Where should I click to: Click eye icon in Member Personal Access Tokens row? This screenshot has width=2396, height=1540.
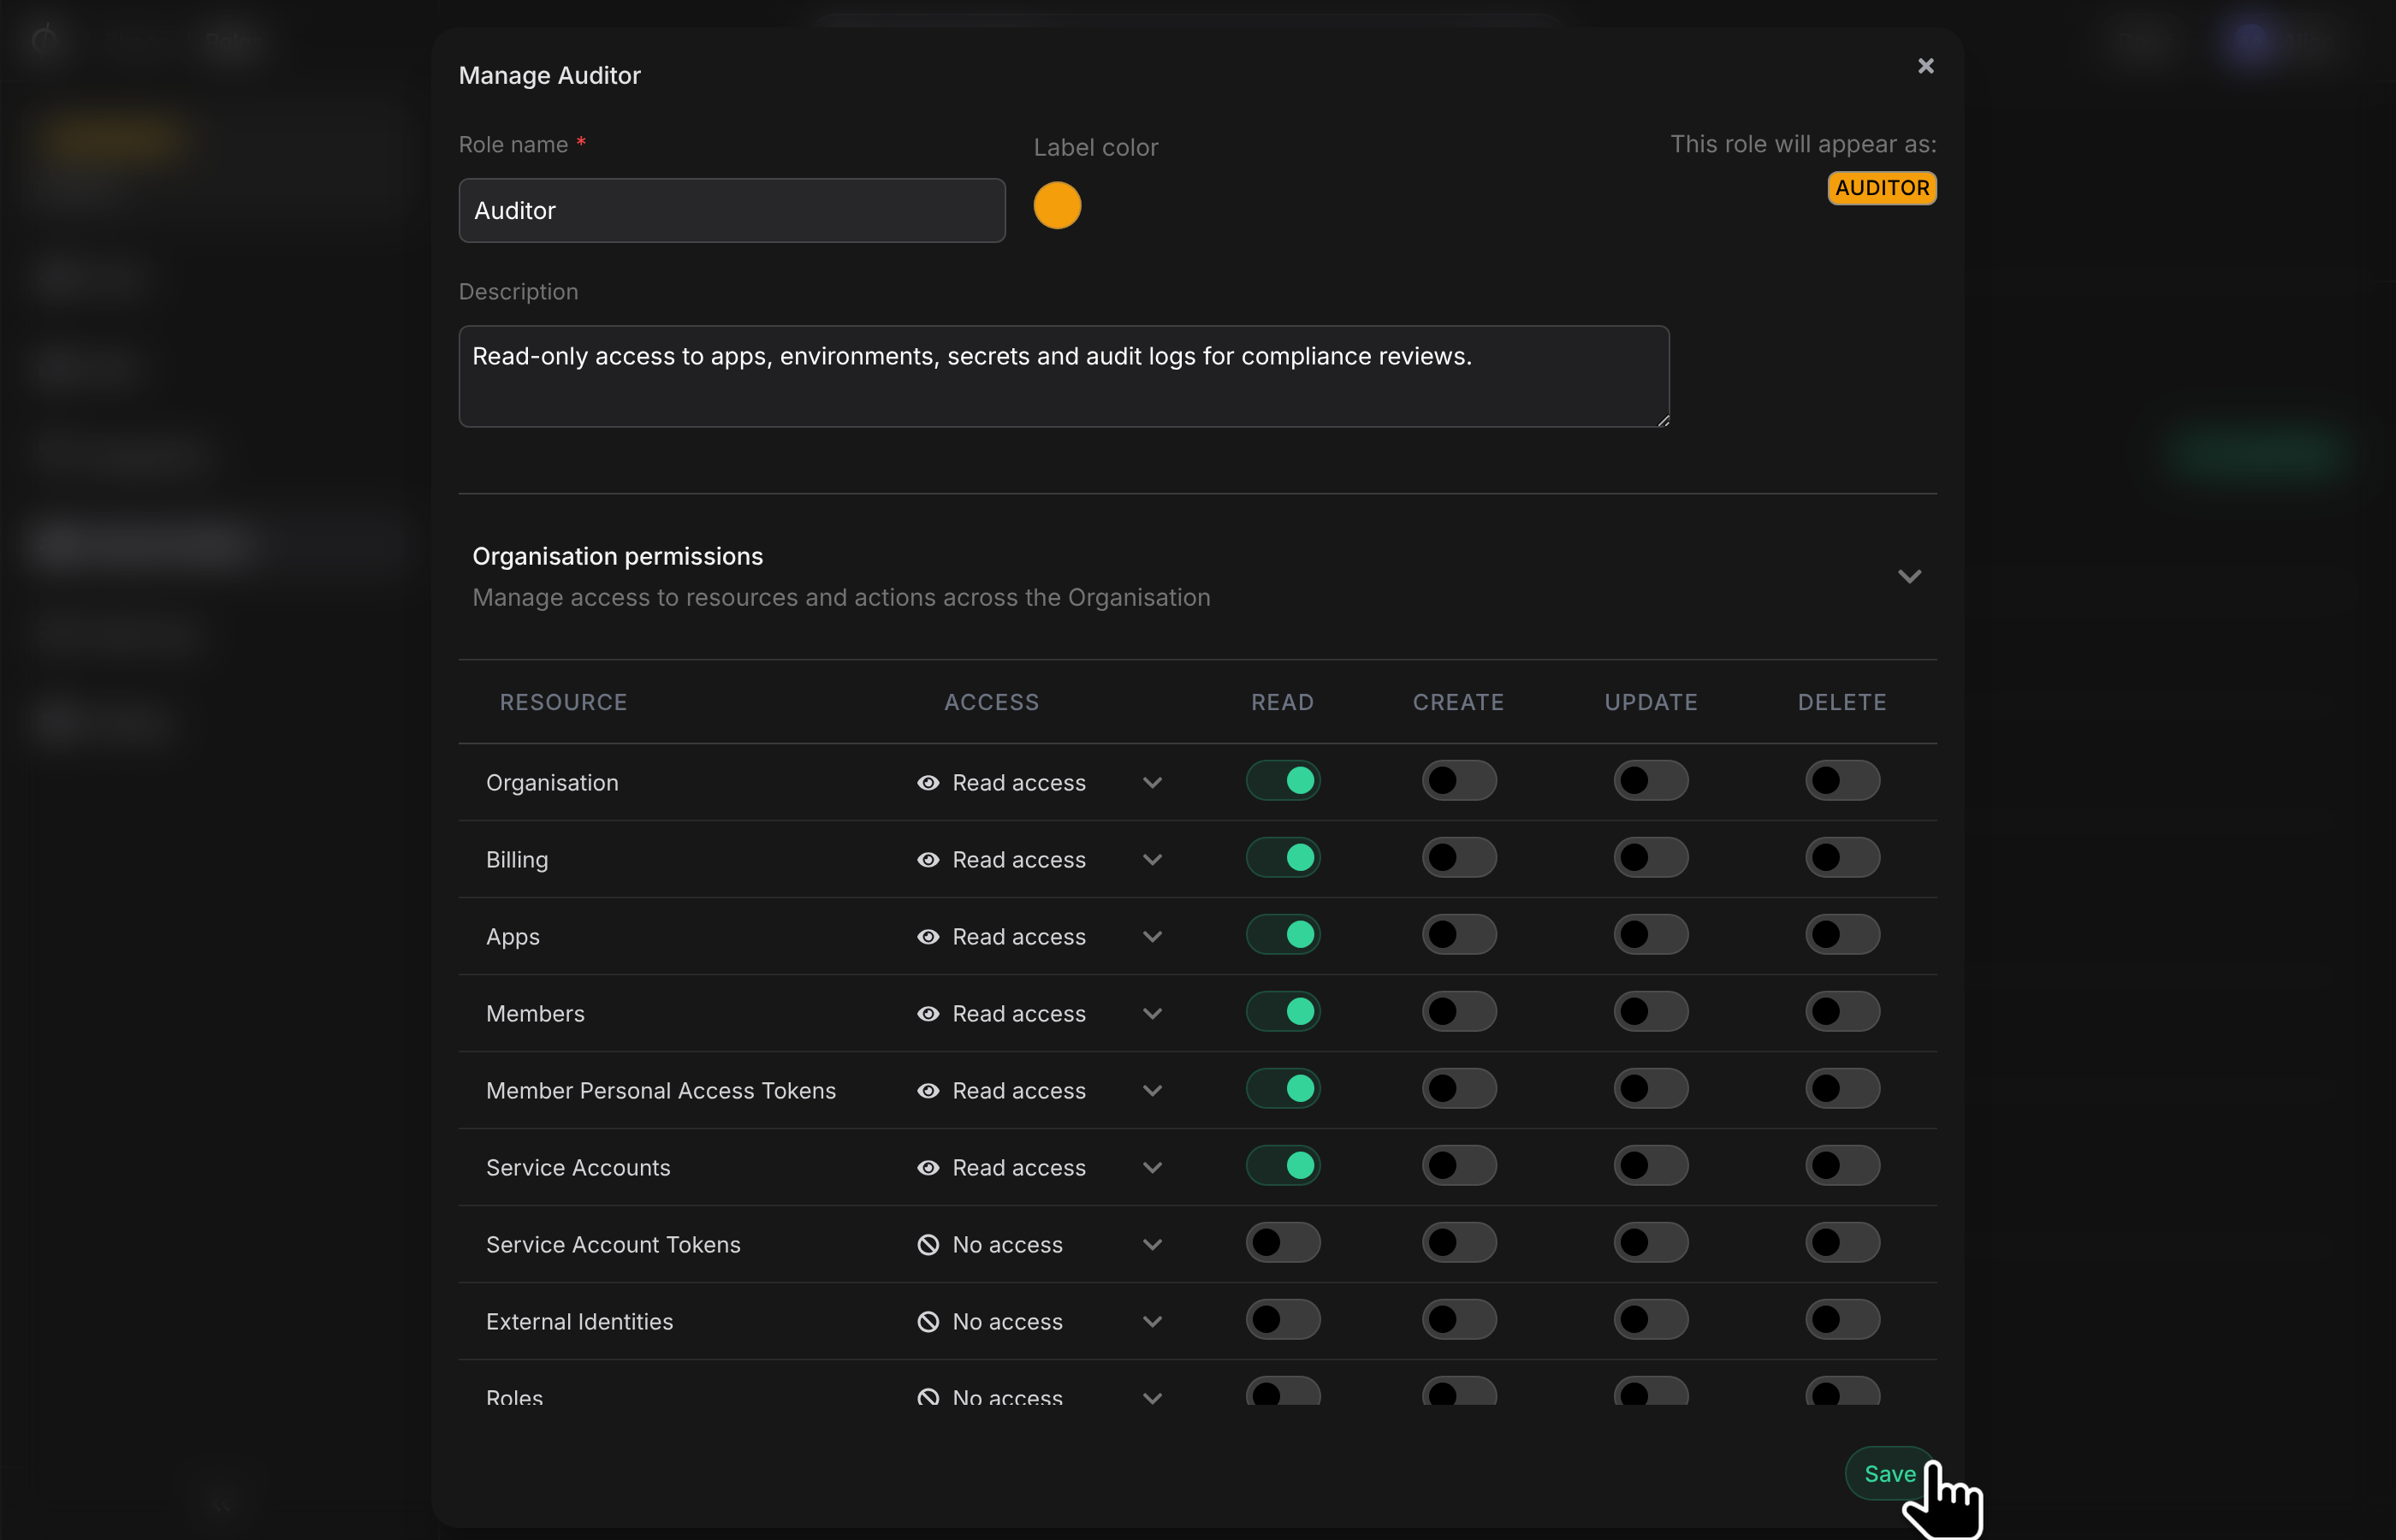(928, 1091)
